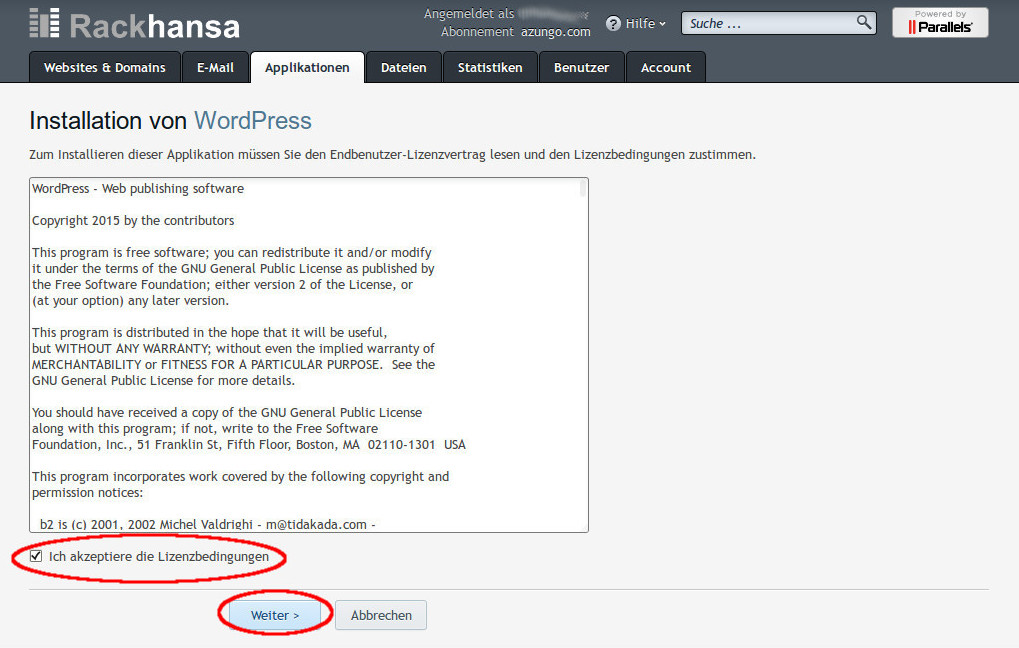Expand the Hilfe dropdown menu
Viewport: 1019px width, 648px height.
[x=636, y=24]
